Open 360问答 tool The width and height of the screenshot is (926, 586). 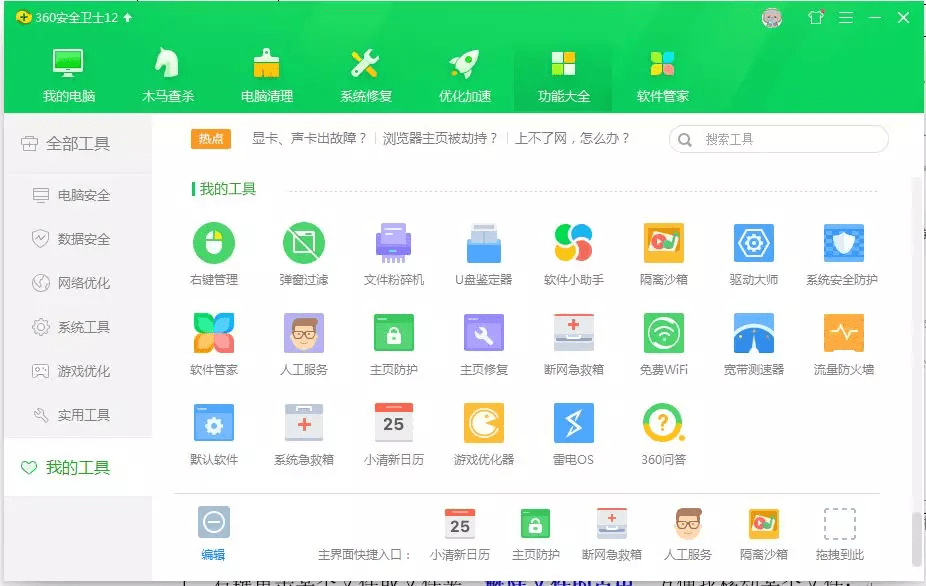(x=664, y=434)
